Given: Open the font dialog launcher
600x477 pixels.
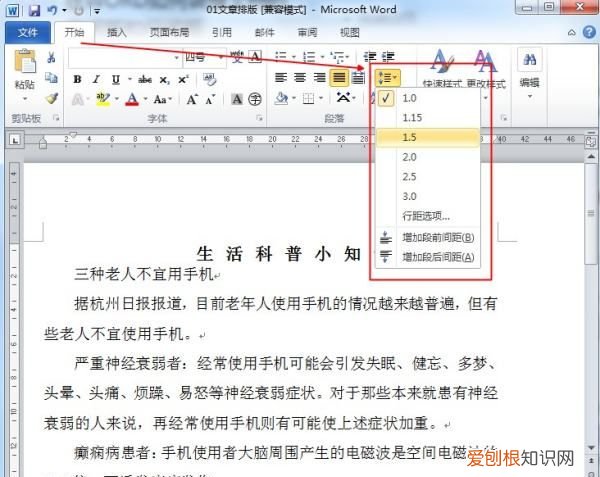Looking at the screenshot, I should tap(259, 118).
